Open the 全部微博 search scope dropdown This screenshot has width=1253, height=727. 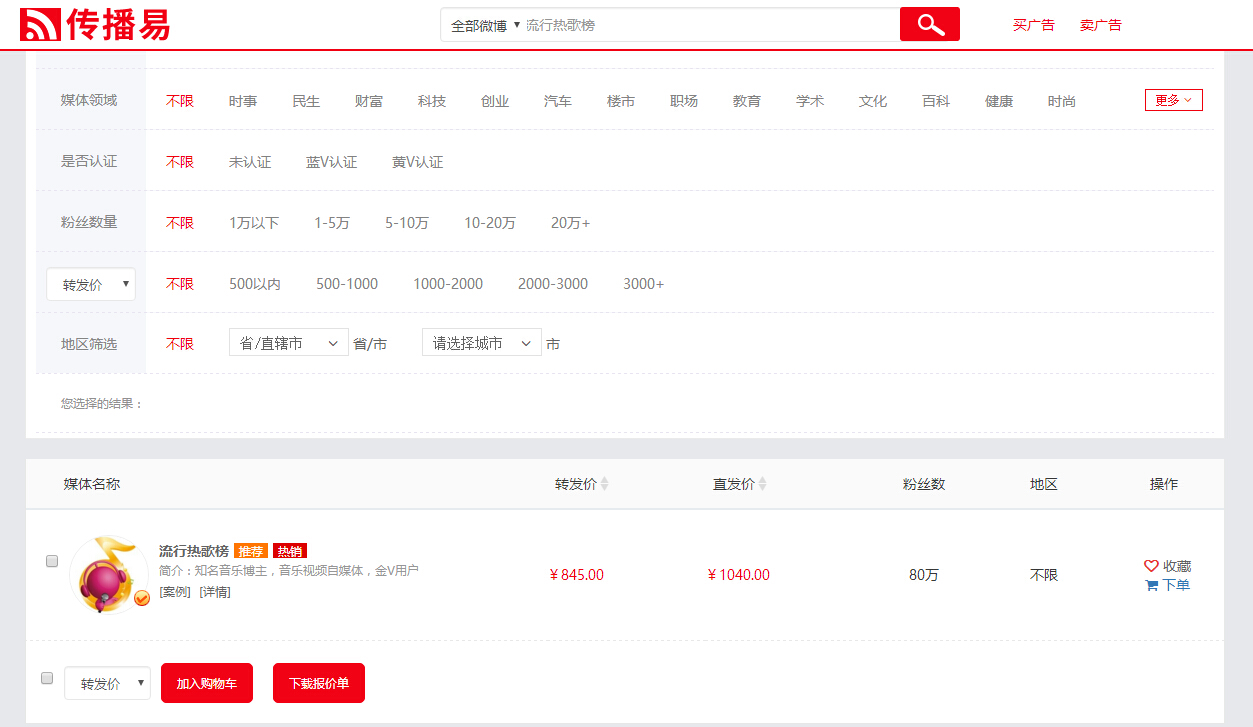pos(485,25)
